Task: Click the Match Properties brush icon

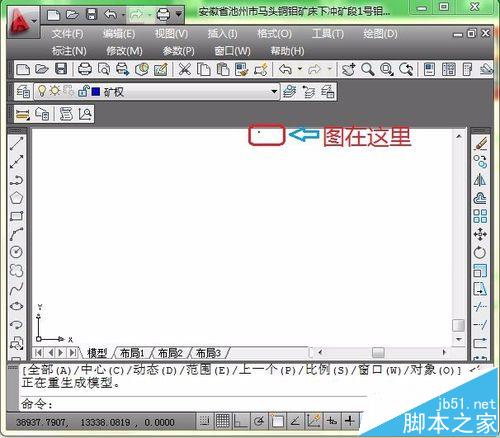Action: point(242,69)
